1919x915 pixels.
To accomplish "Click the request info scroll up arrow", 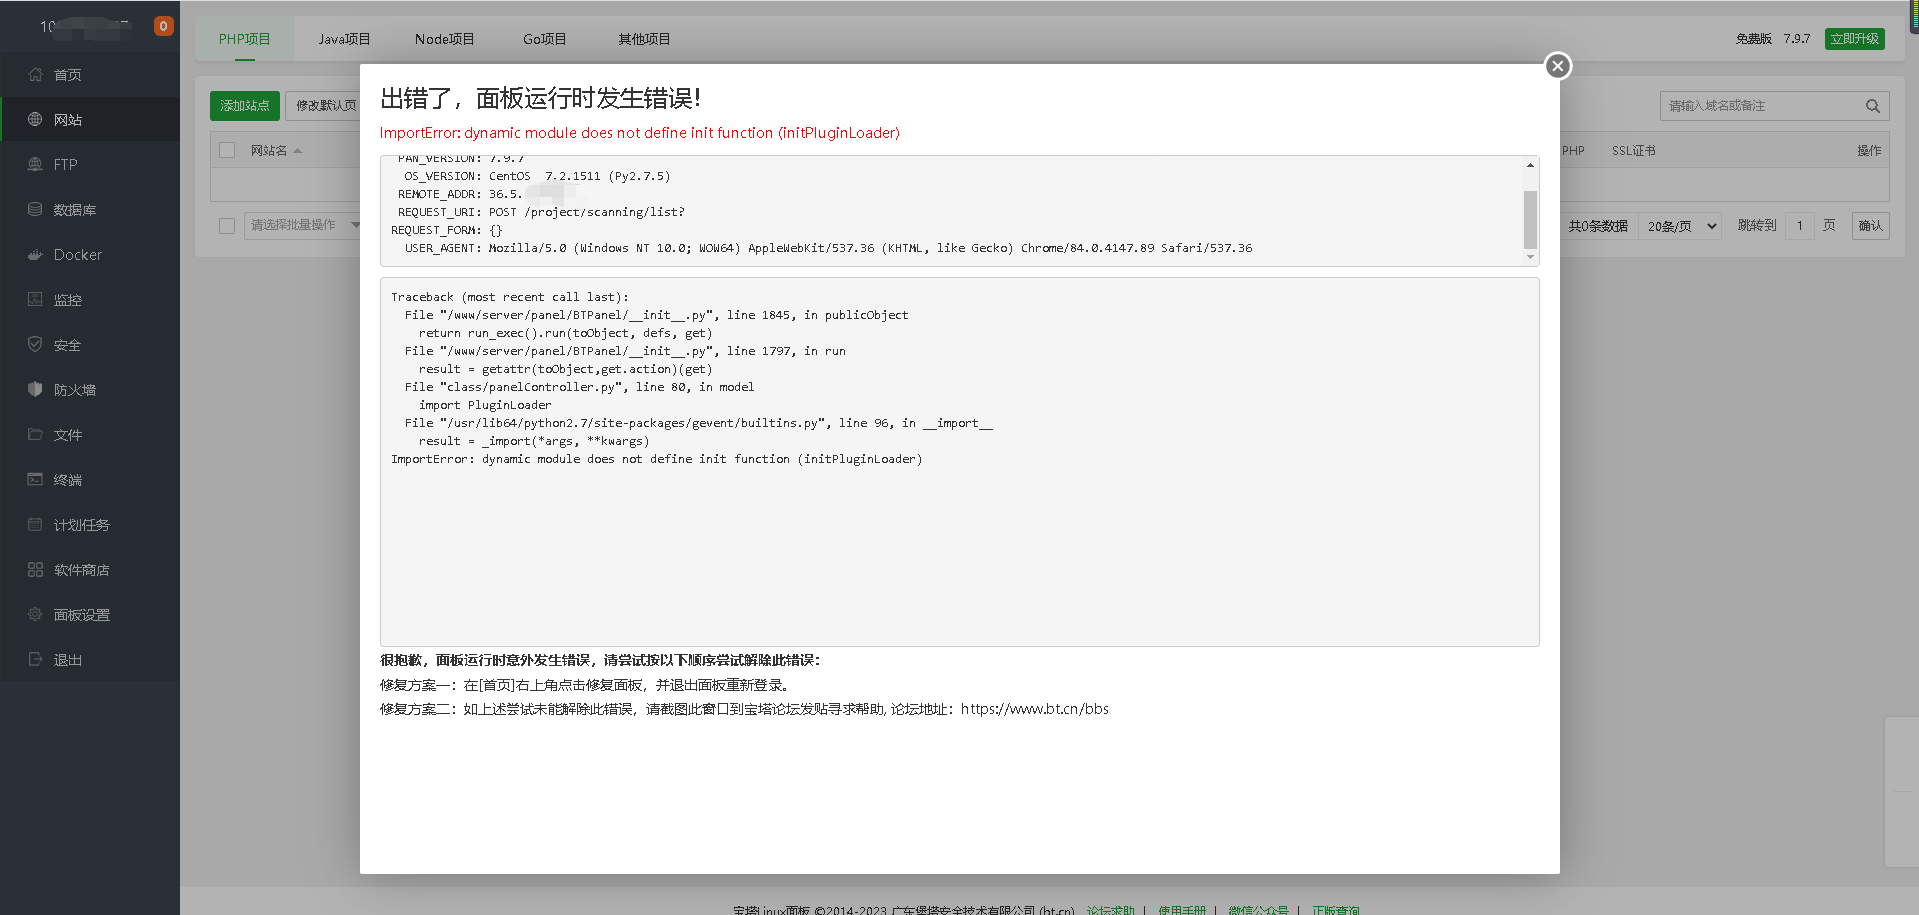I will [x=1530, y=165].
